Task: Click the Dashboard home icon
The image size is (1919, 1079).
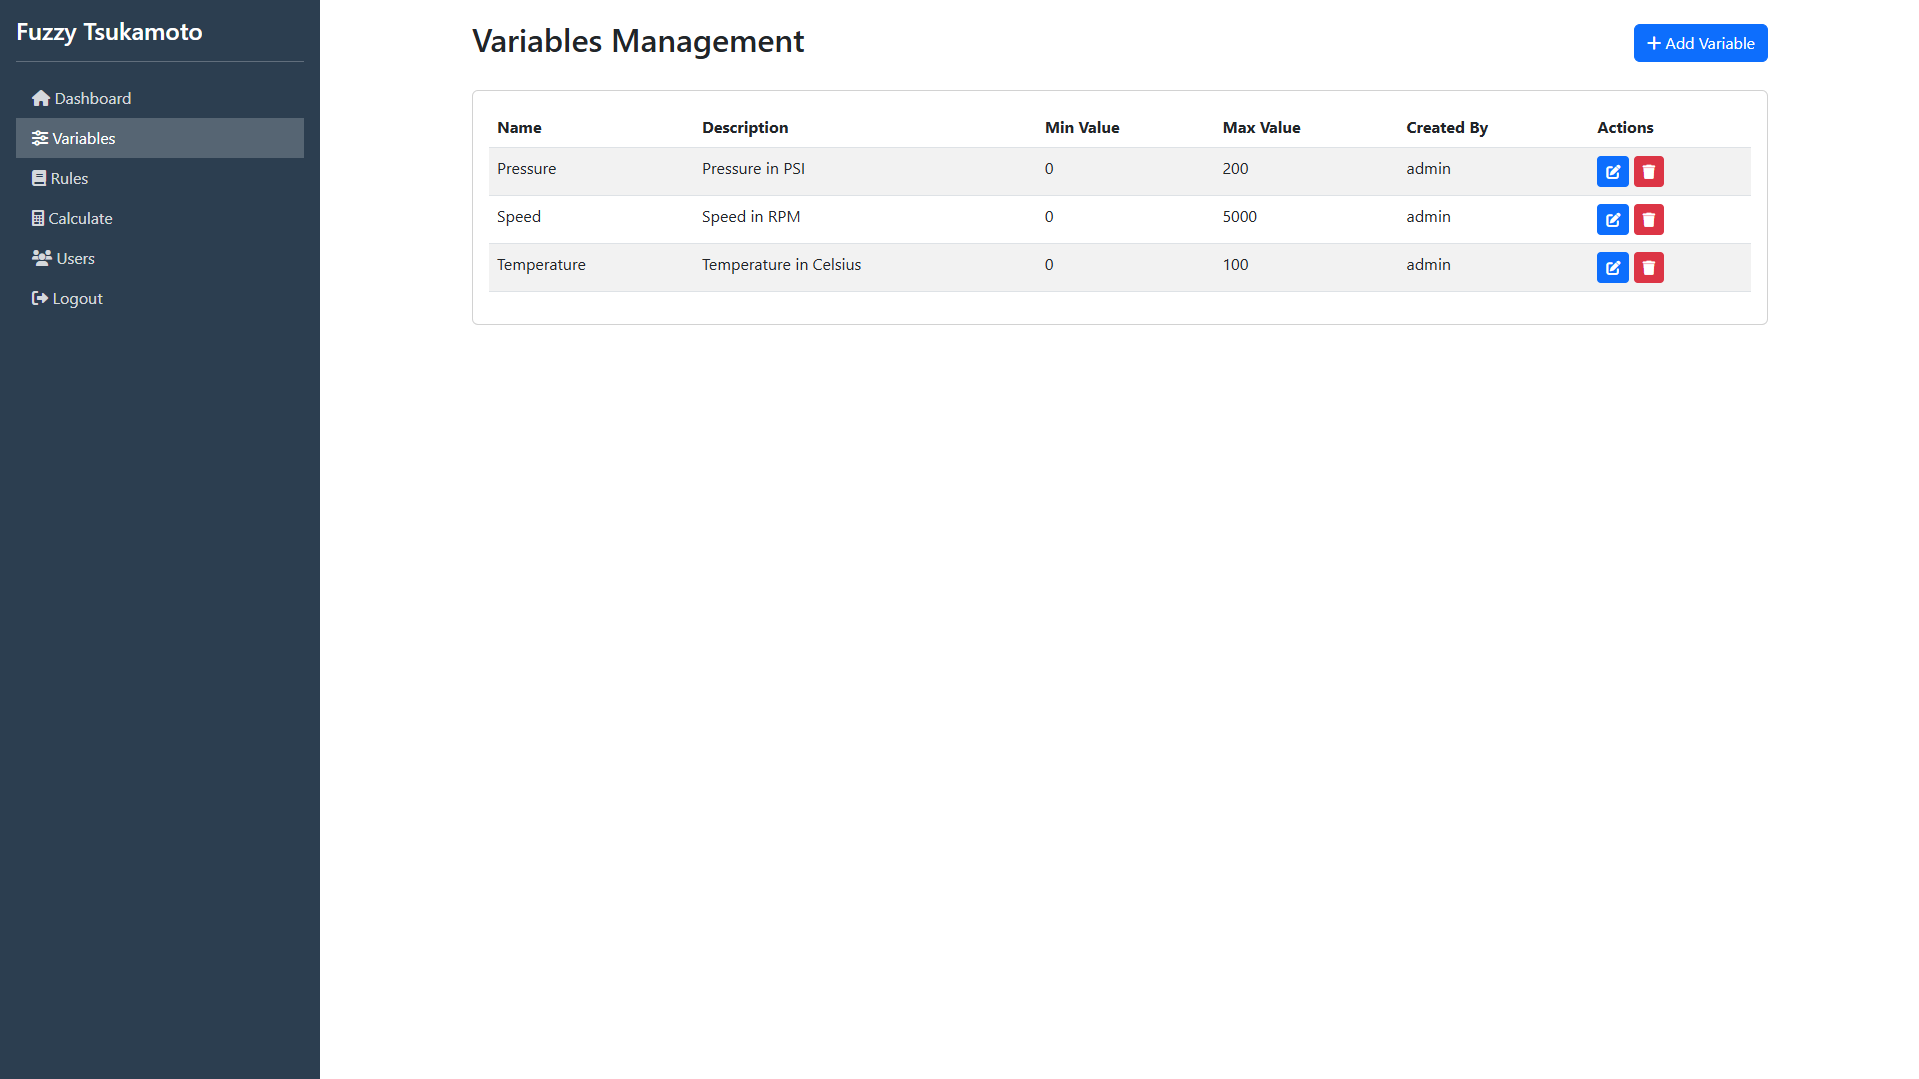Action: click(x=41, y=98)
